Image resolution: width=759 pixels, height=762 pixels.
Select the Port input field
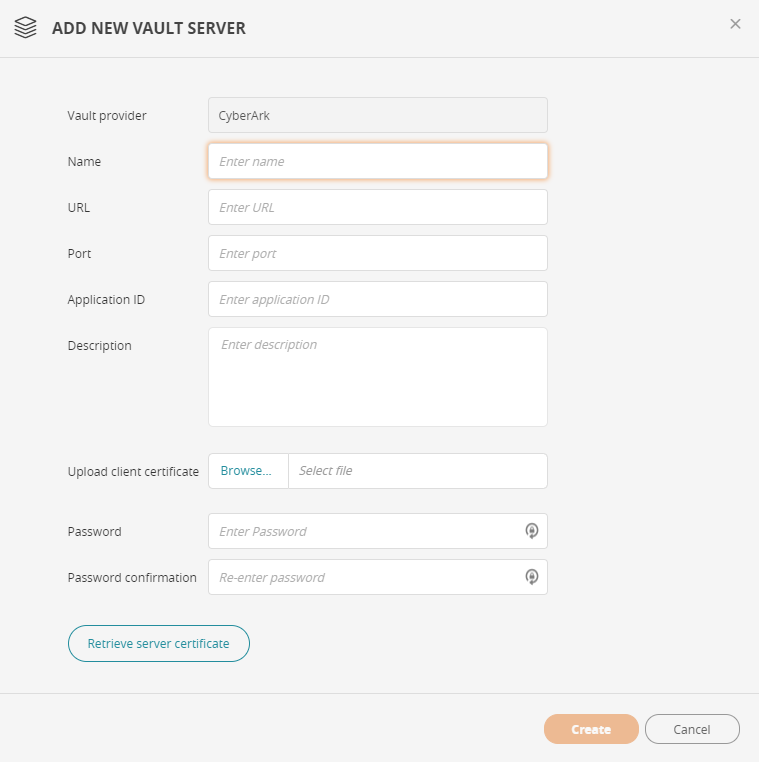(377, 253)
